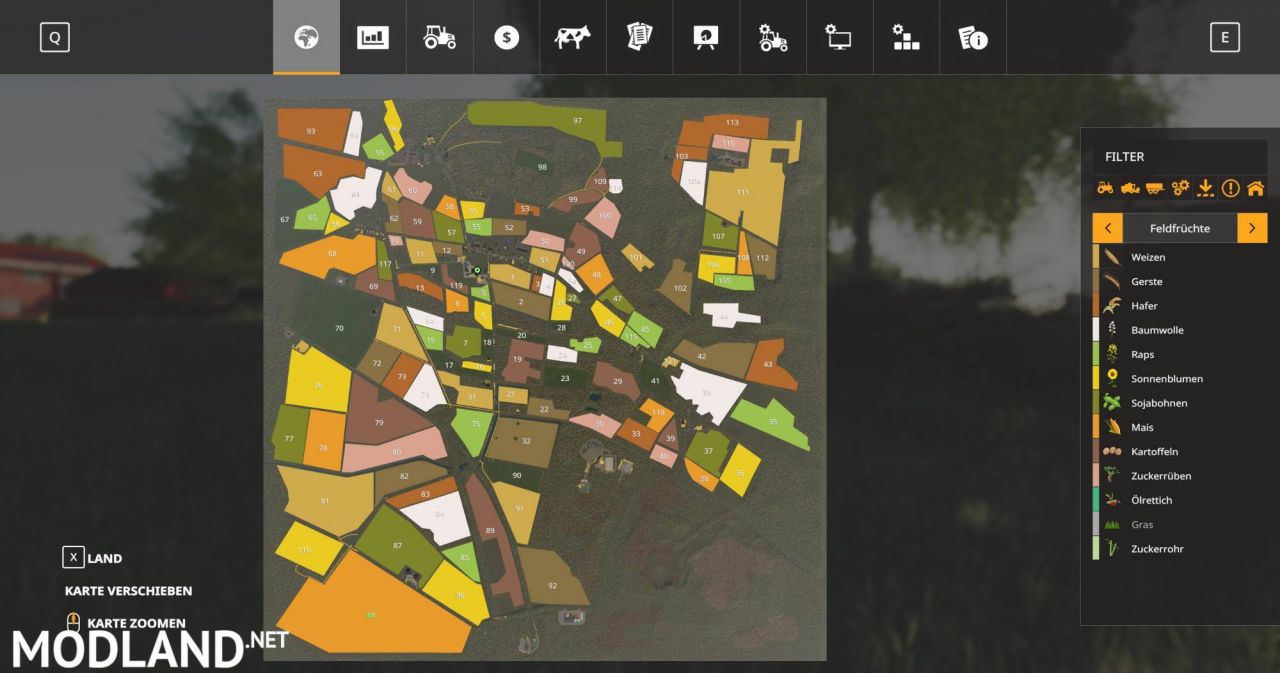Switch to previous filter category arrow

tap(1108, 228)
